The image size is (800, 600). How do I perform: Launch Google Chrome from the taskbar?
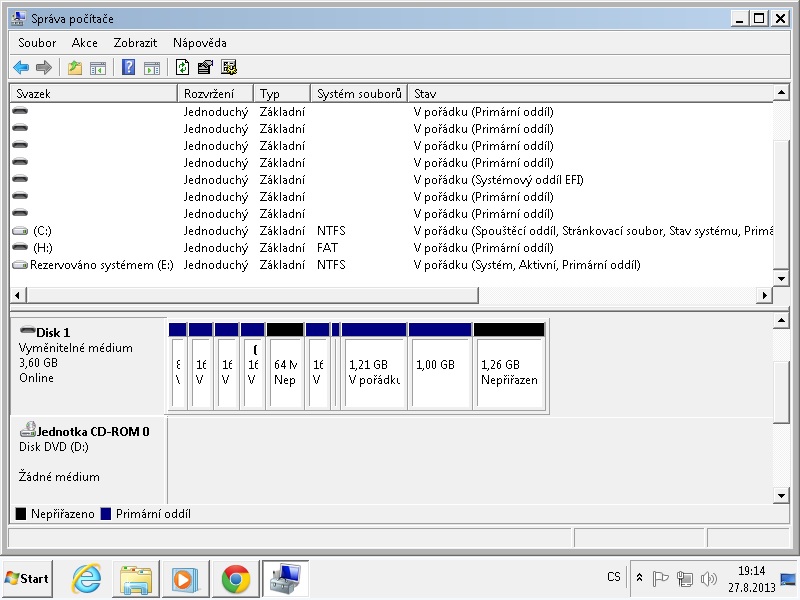(236, 578)
